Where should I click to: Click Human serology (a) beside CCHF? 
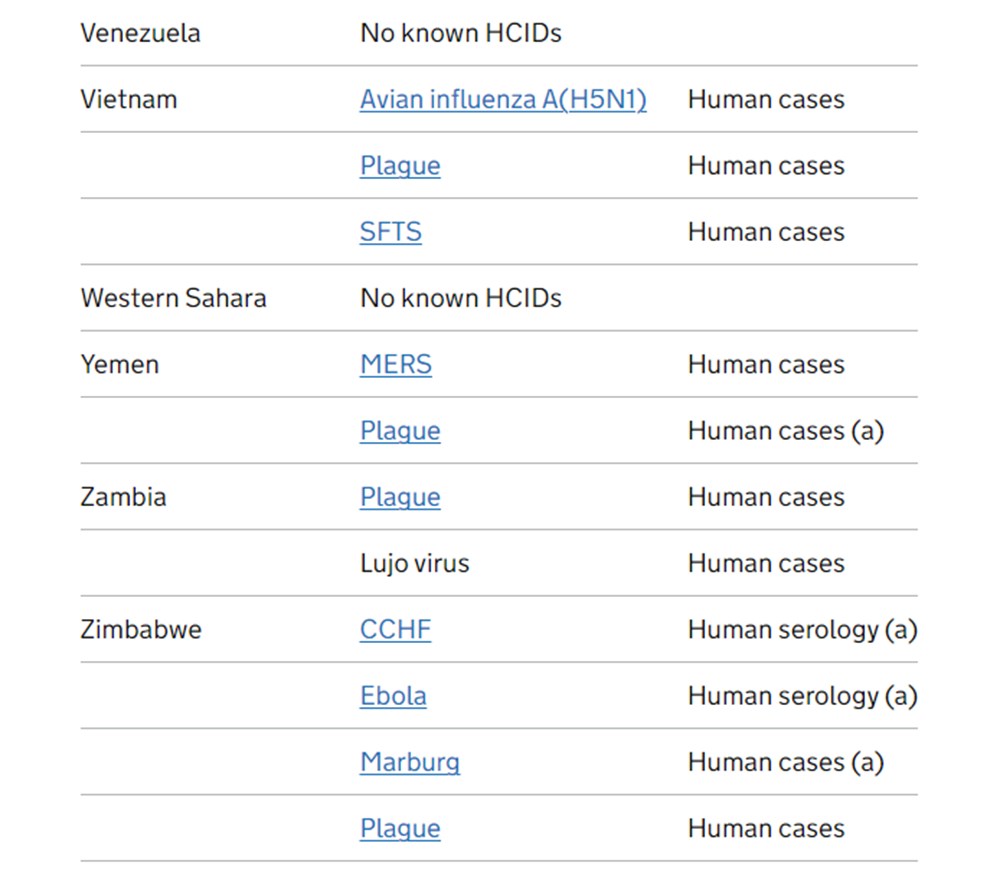pyautogui.click(x=802, y=630)
